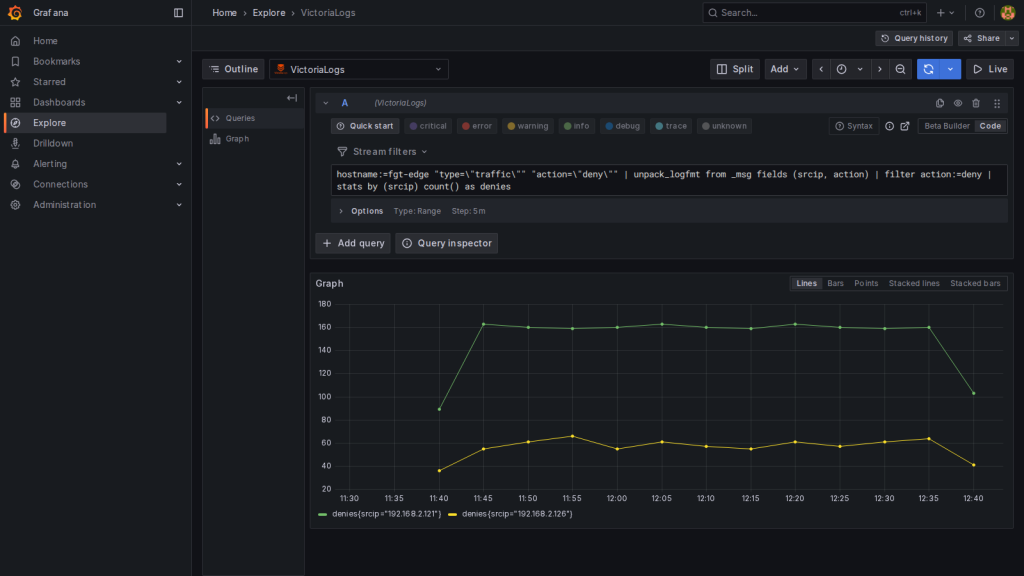The height and width of the screenshot is (576, 1024).
Task: Switch graph style to Bars
Action: click(835, 283)
